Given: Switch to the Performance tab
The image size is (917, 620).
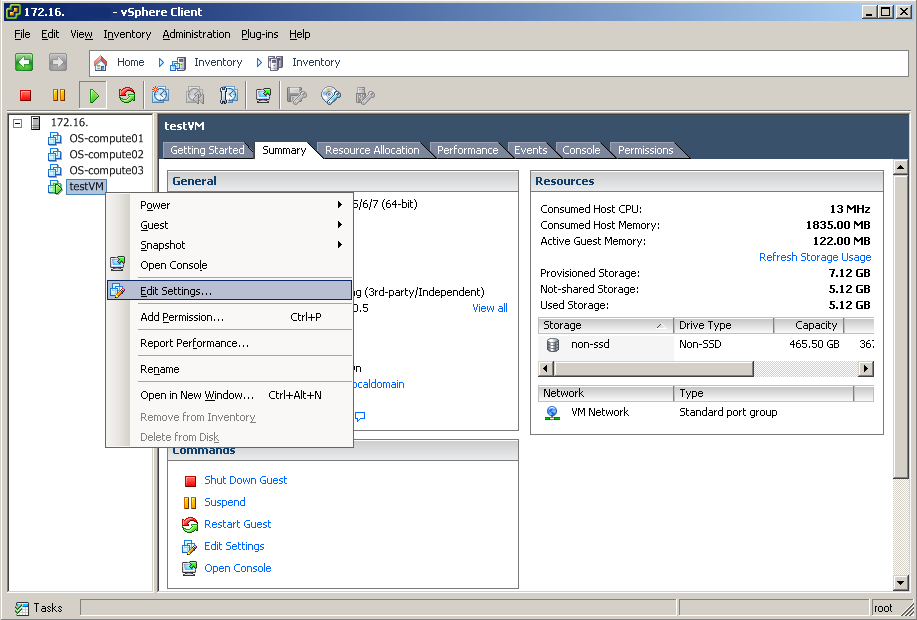Looking at the screenshot, I should tap(467, 150).
